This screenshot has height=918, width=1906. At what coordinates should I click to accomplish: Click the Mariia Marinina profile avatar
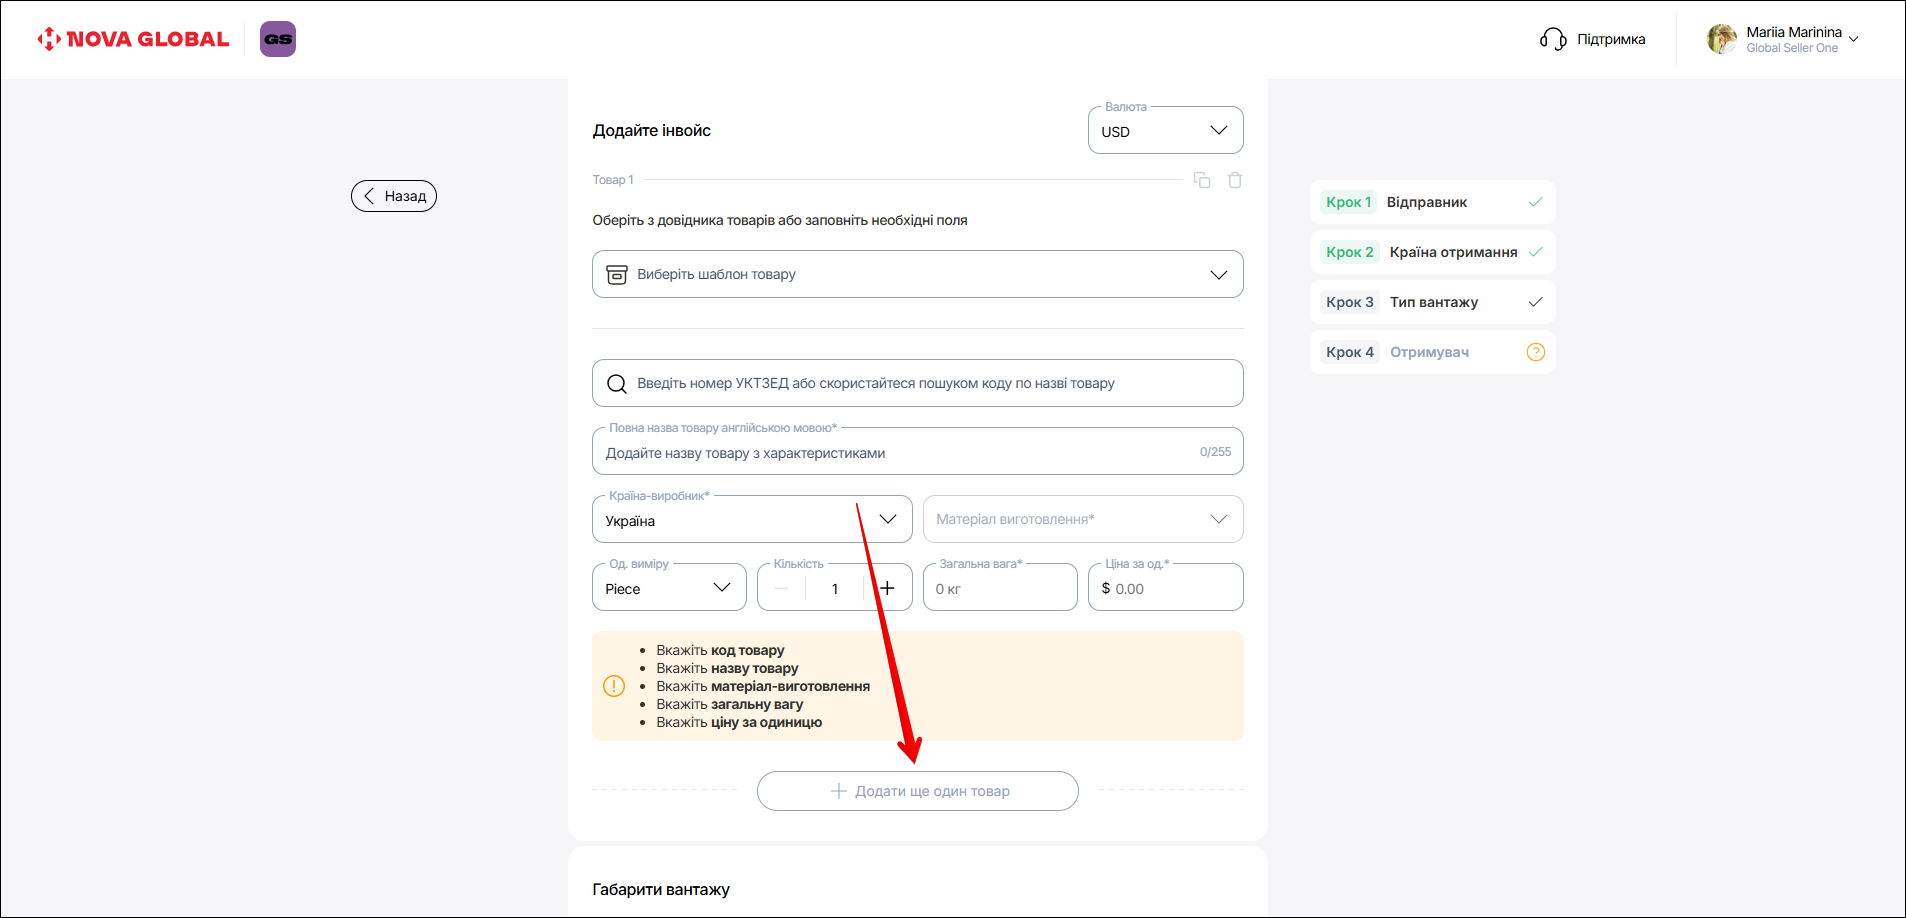[x=1721, y=39]
